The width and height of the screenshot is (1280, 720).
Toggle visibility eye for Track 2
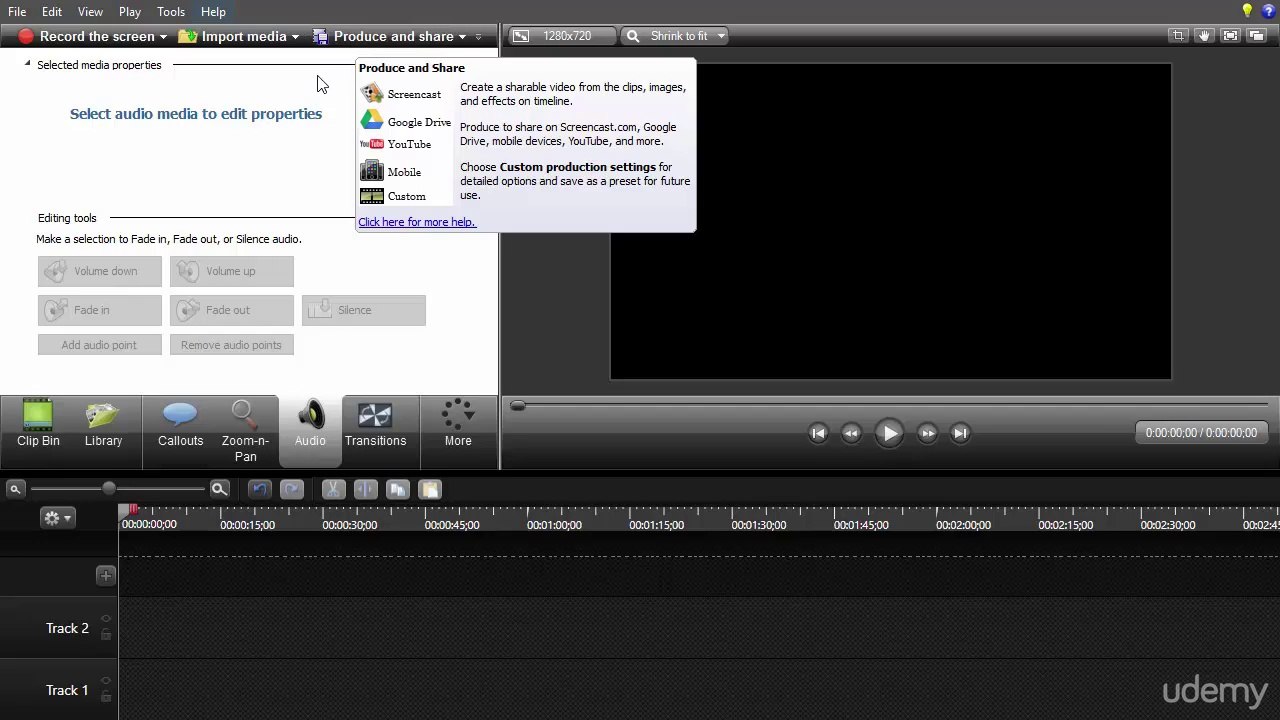pyautogui.click(x=106, y=620)
